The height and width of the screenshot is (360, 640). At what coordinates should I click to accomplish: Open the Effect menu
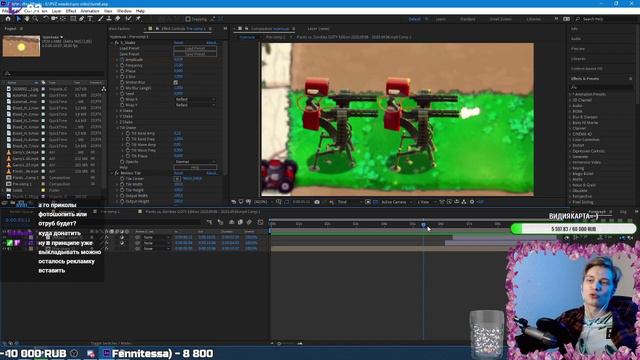click(x=71, y=11)
